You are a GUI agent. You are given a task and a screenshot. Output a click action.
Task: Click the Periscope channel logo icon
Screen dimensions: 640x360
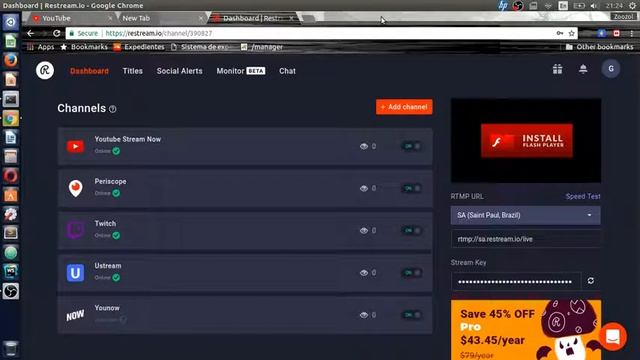(x=76, y=188)
